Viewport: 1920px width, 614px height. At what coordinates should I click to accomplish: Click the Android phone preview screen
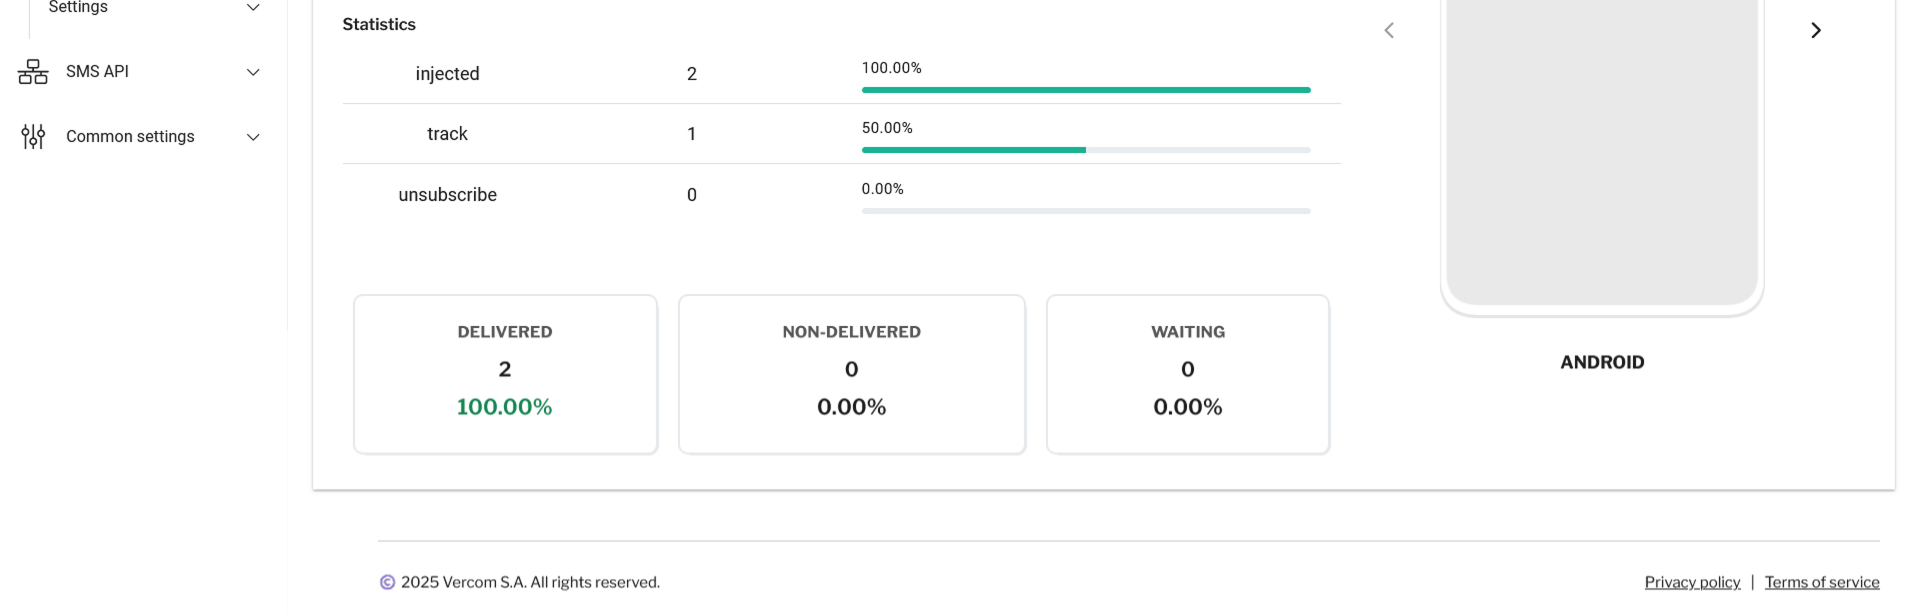1601,150
